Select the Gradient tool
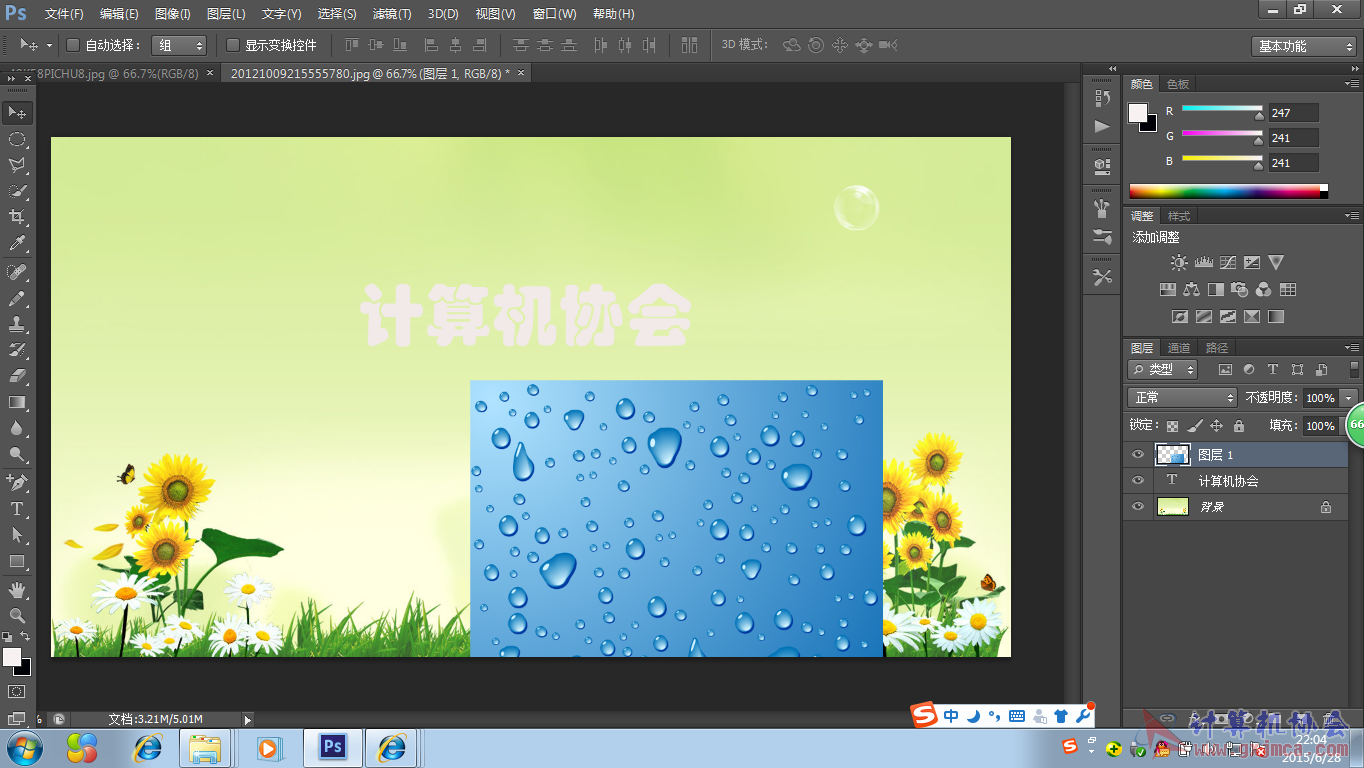Image resolution: width=1364 pixels, height=768 pixels. point(17,402)
